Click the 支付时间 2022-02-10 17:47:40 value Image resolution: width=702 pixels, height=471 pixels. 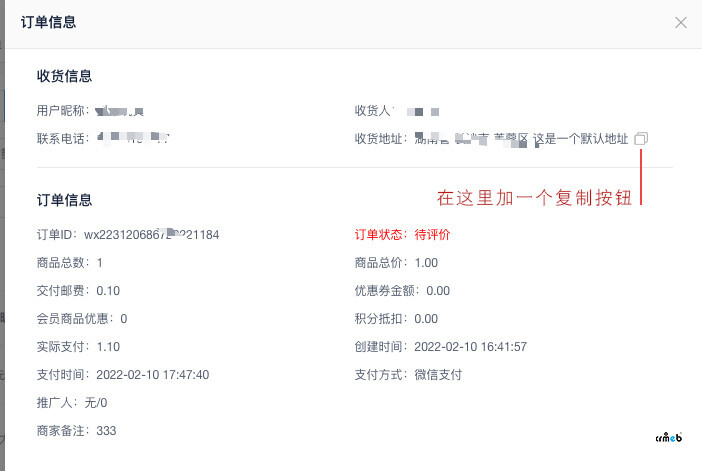153,375
